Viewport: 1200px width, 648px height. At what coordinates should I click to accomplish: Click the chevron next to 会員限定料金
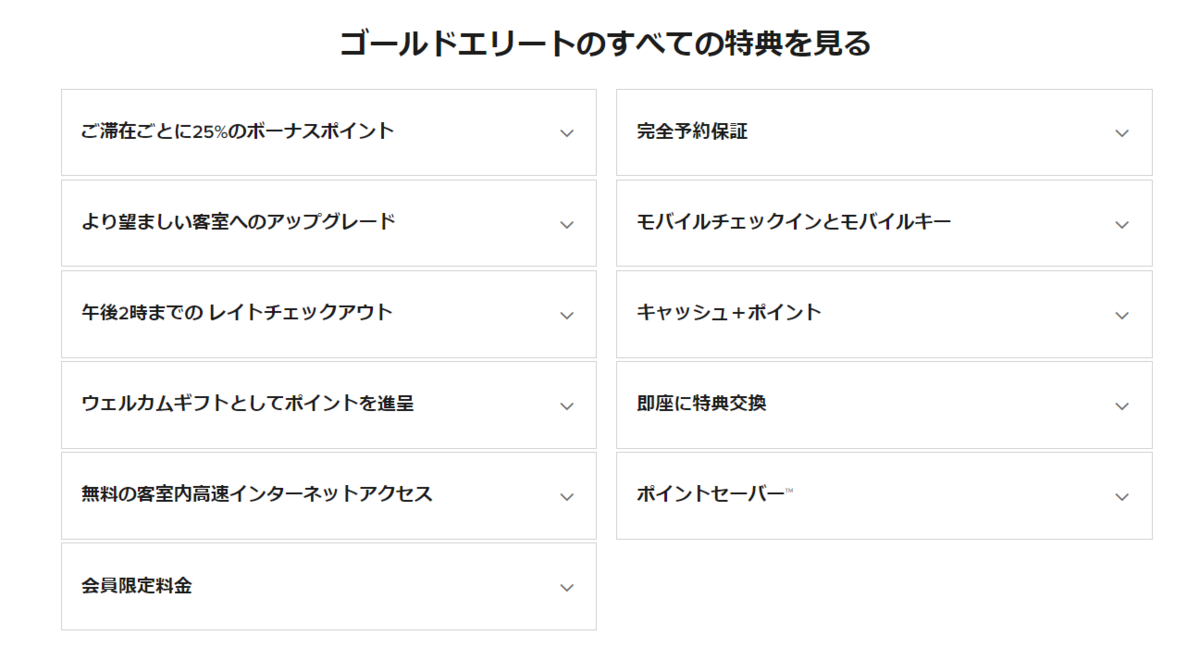pos(568,586)
